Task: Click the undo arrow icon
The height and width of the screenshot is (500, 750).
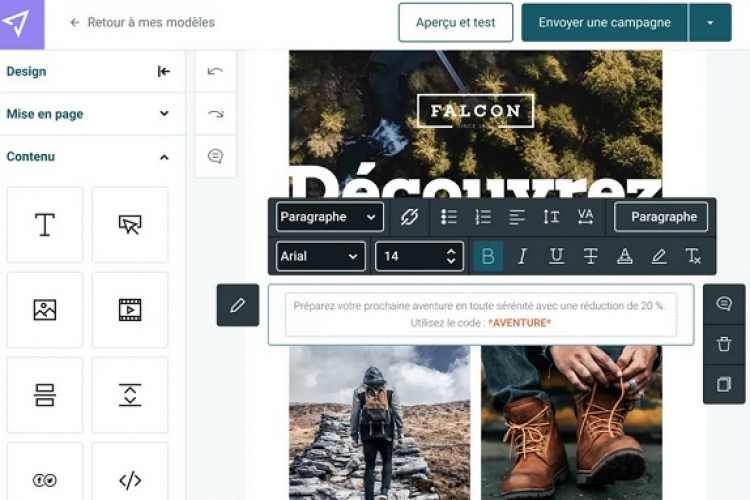Action: tap(215, 71)
